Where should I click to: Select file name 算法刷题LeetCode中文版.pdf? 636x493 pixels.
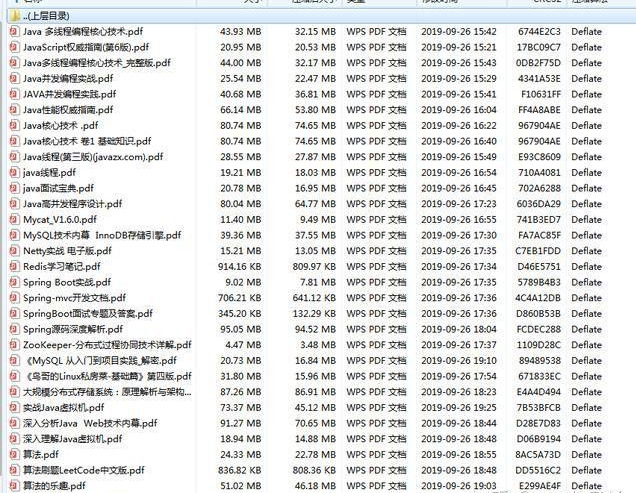[x=84, y=470]
